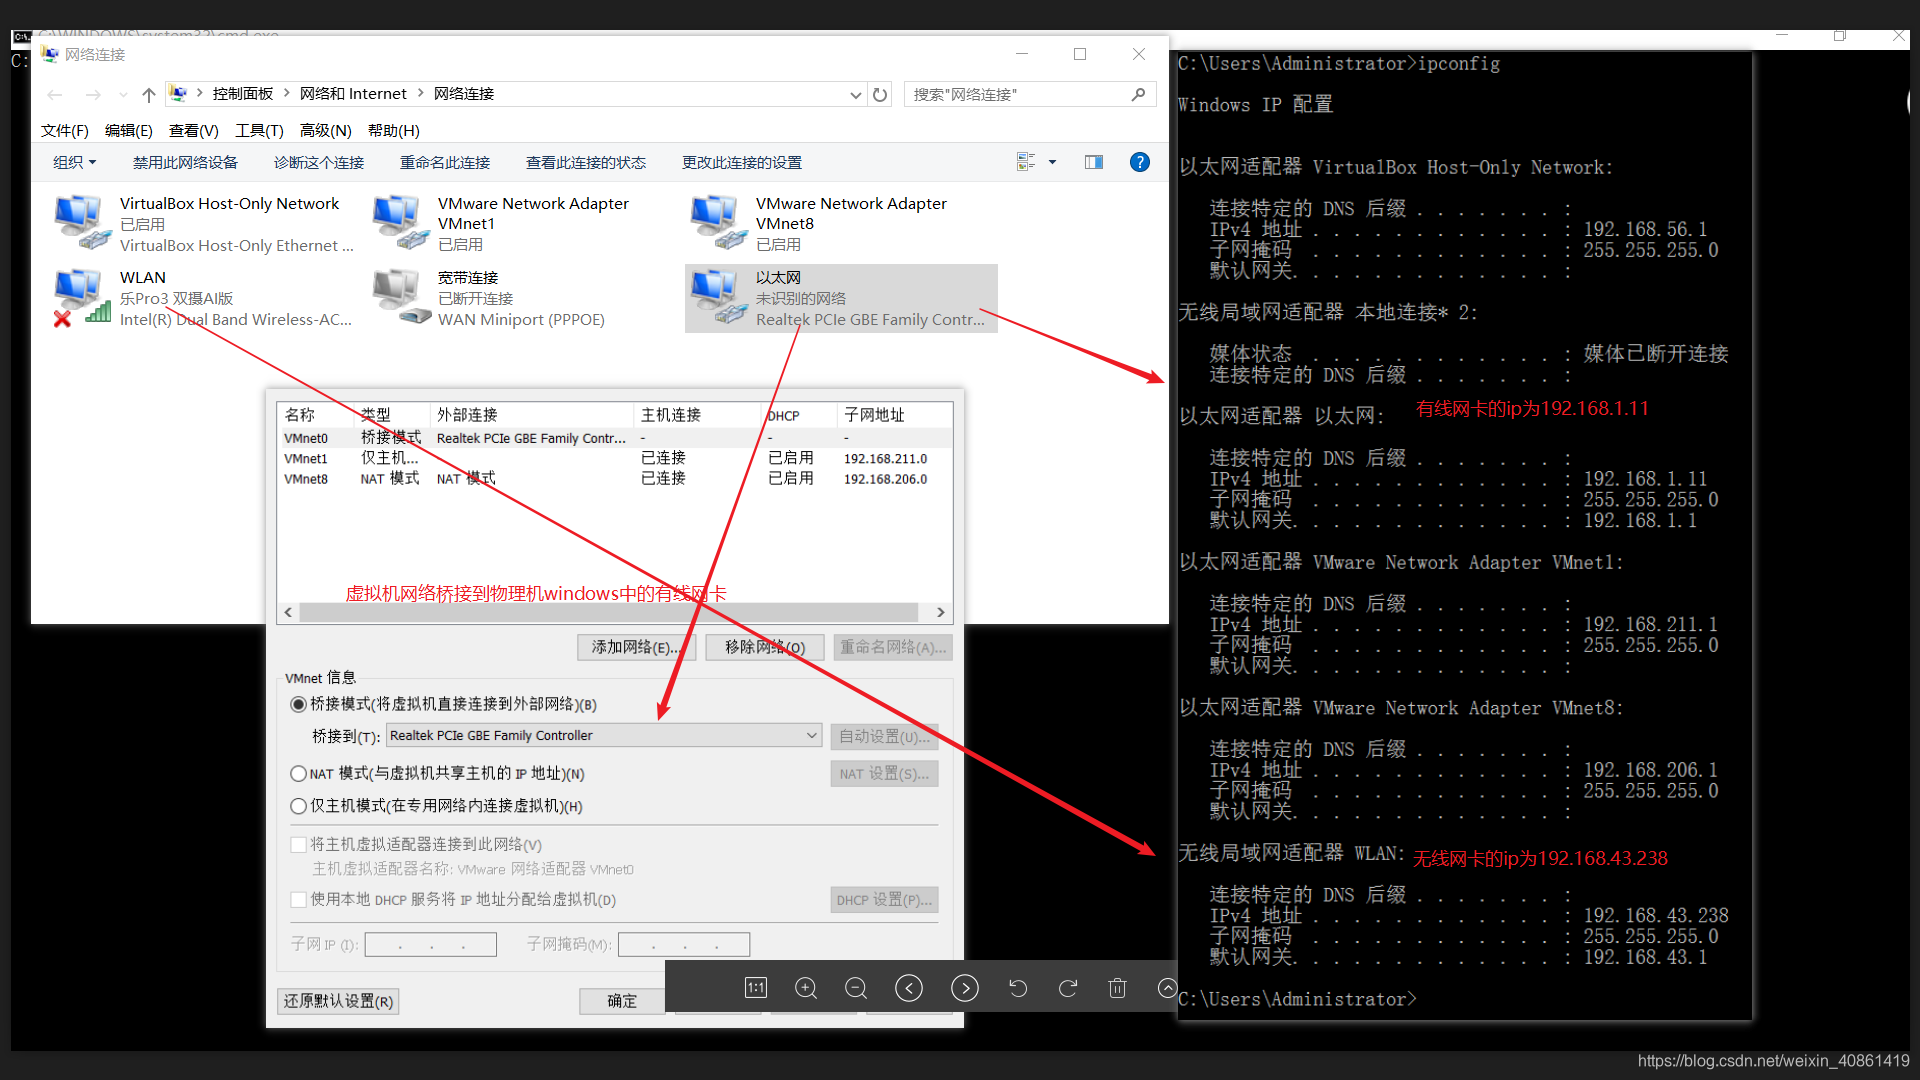Select the VMnet0 row in table

[614, 438]
